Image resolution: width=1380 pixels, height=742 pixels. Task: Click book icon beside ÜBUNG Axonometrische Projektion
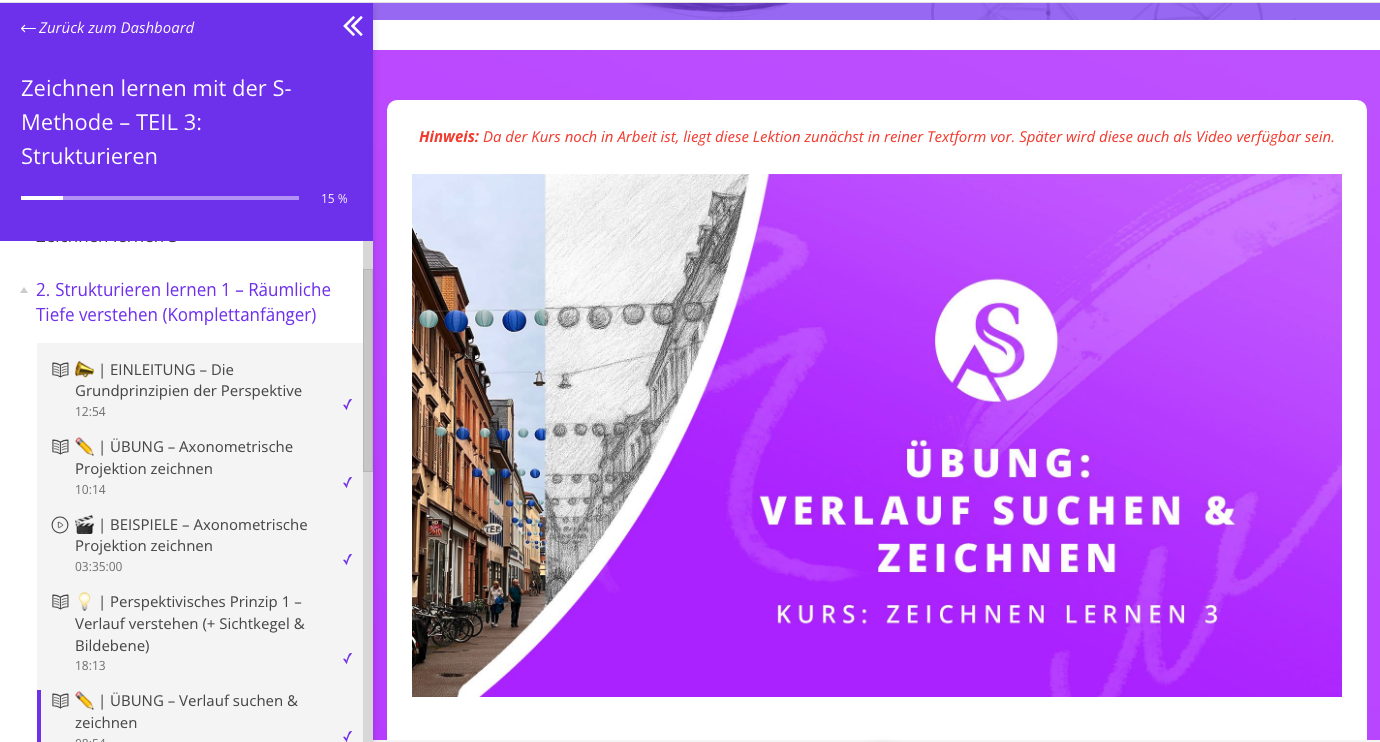[60, 447]
